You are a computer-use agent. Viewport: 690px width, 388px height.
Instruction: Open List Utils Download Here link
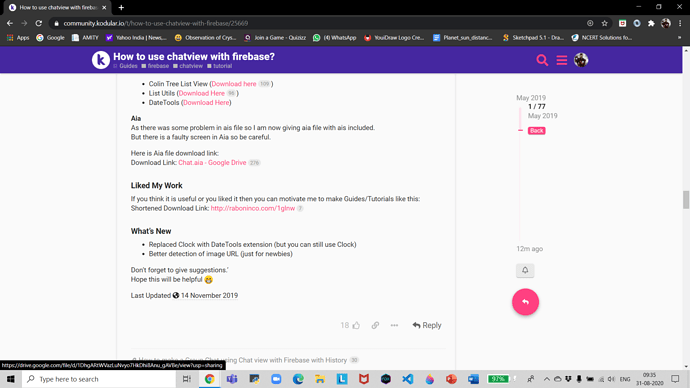[x=202, y=93]
